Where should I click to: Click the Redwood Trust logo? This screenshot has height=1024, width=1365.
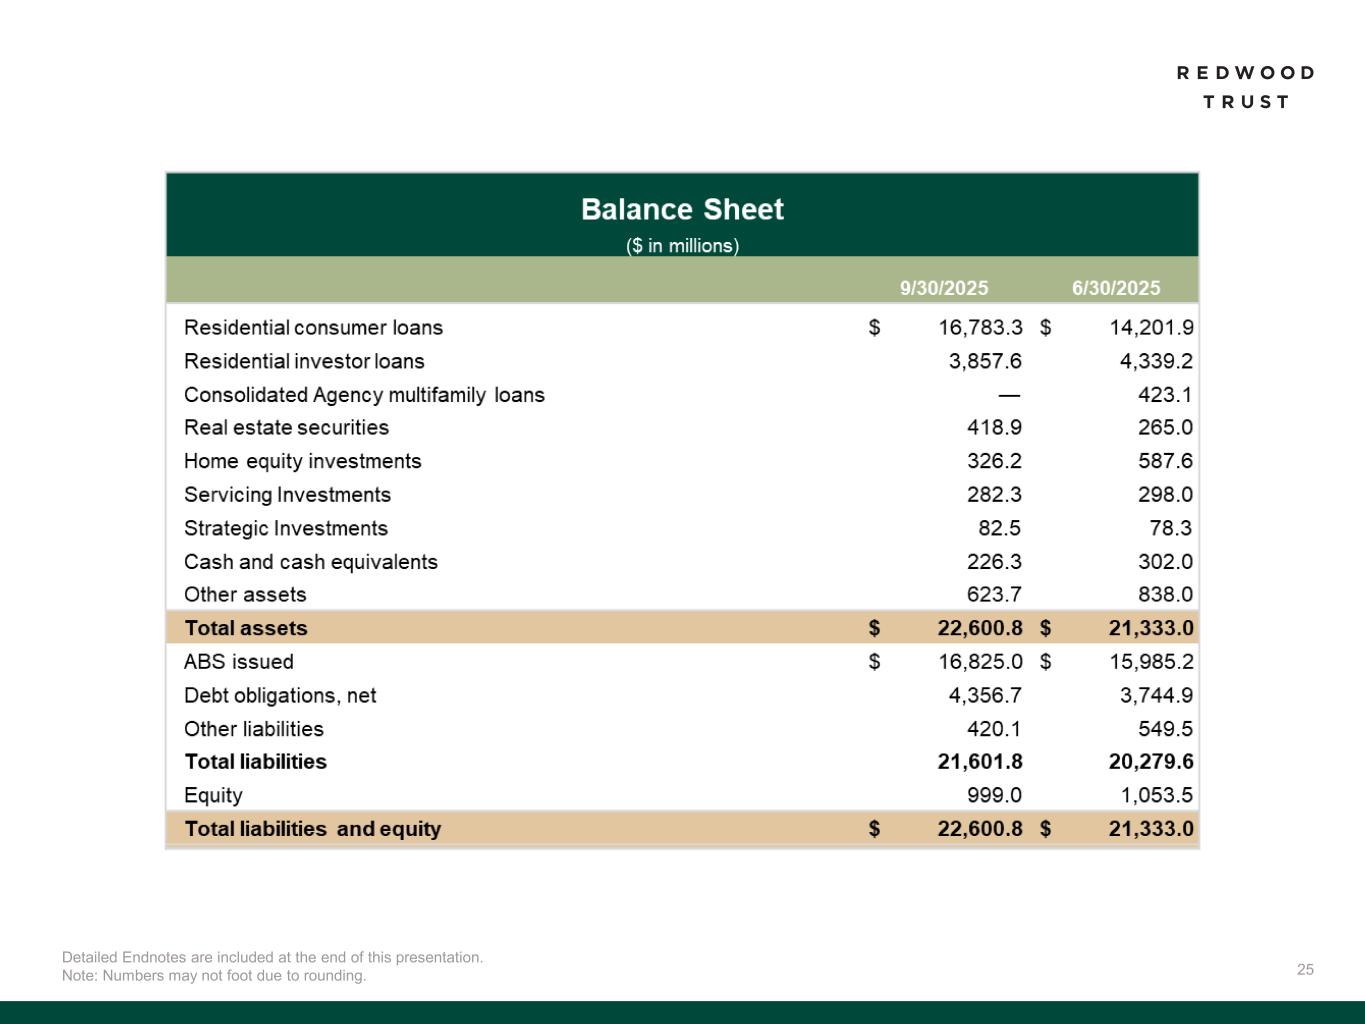click(x=1246, y=87)
